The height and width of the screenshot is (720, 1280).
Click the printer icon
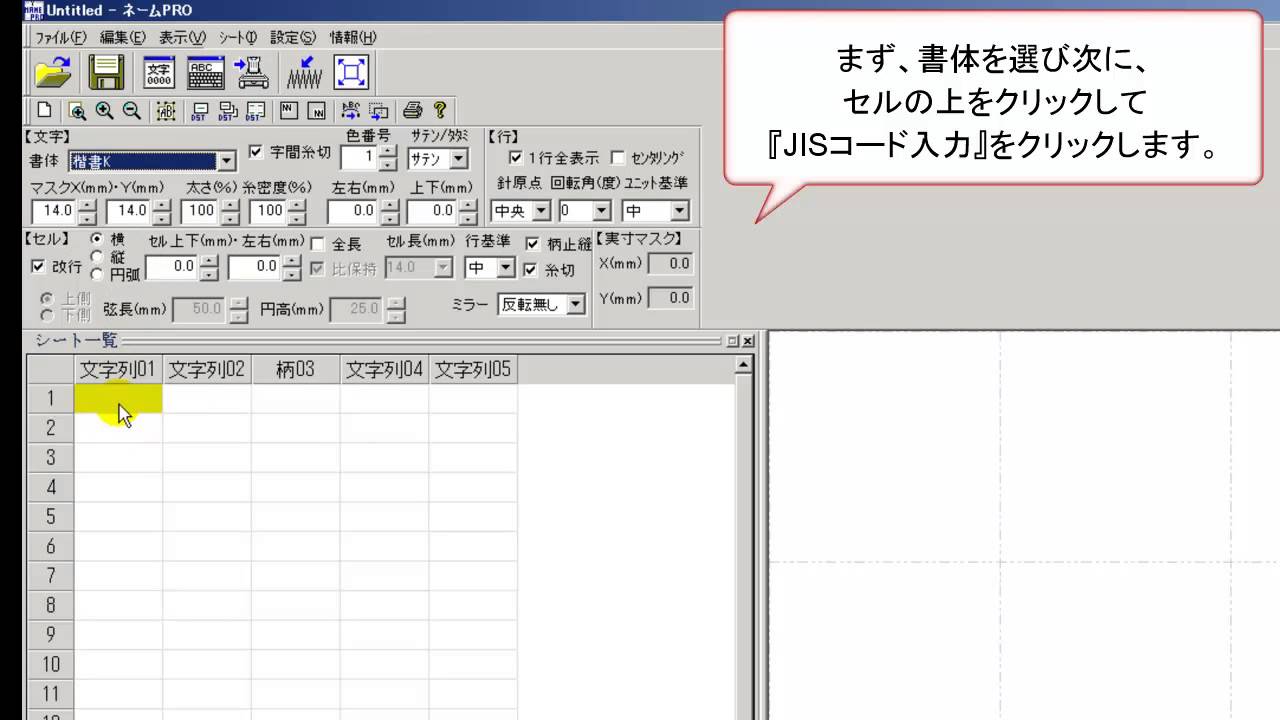tap(412, 110)
